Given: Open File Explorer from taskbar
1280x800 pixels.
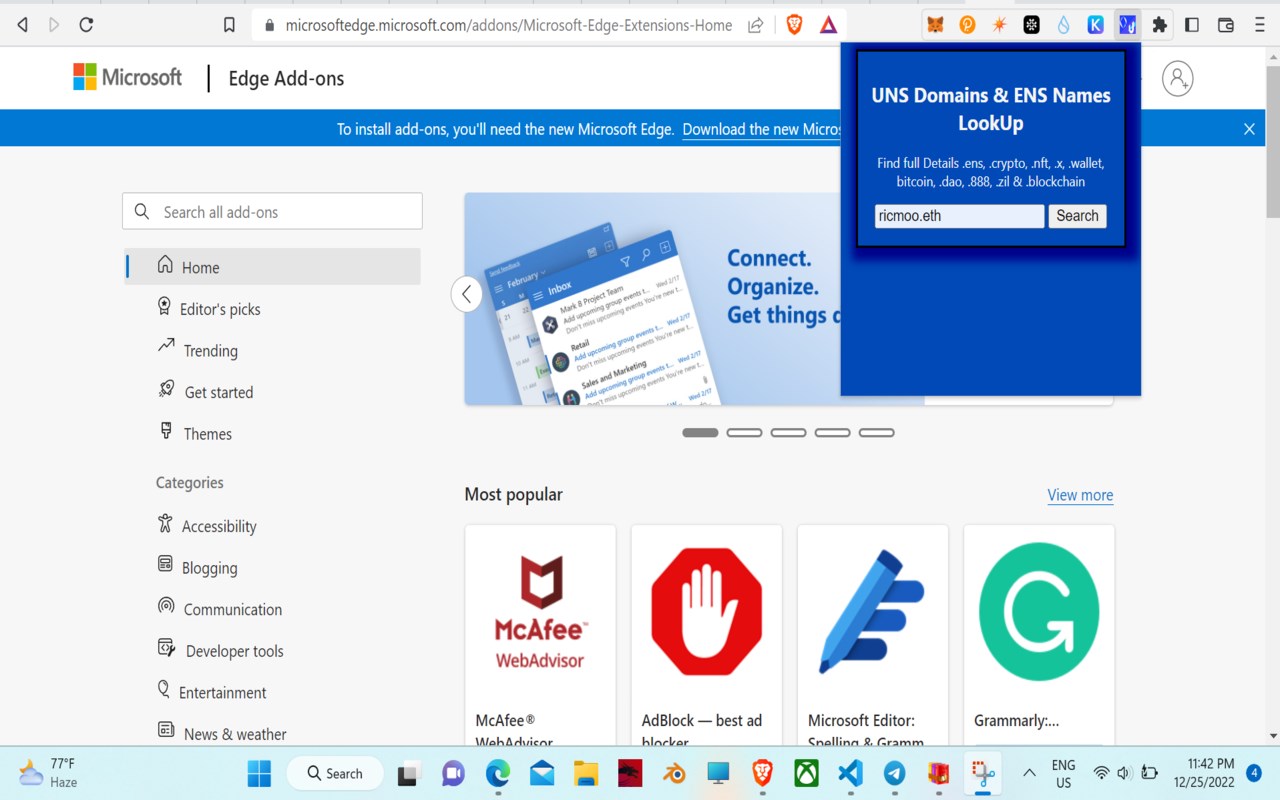Looking at the screenshot, I should pos(585,774).
